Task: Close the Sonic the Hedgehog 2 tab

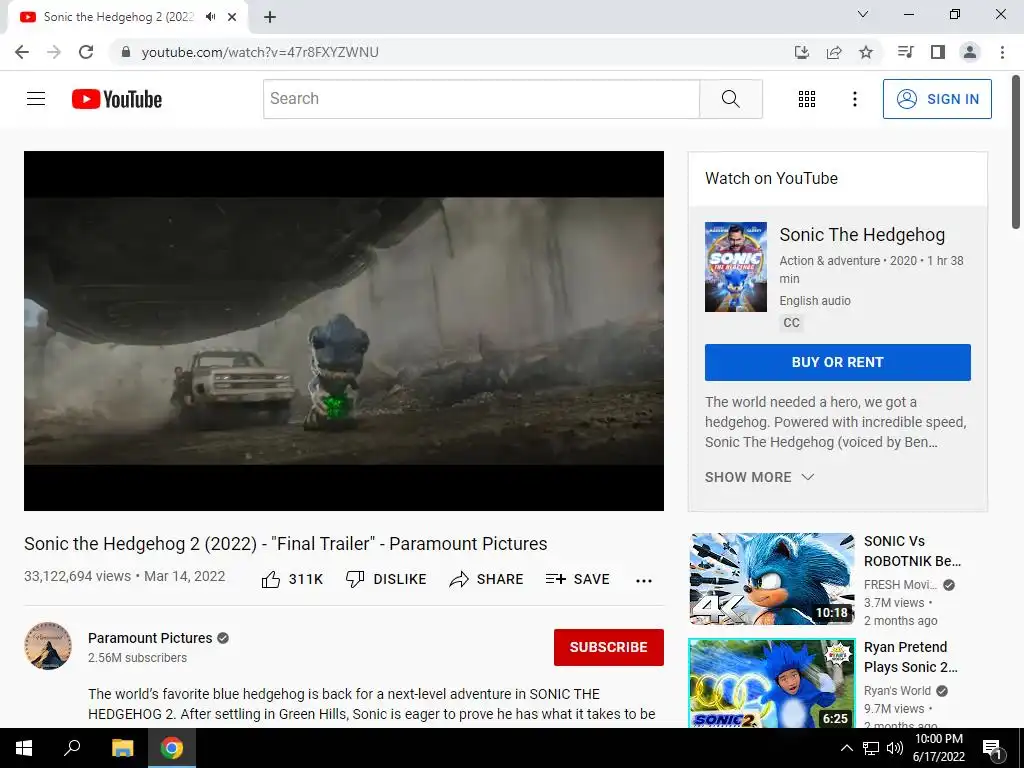Action: [x=232, y=18]
